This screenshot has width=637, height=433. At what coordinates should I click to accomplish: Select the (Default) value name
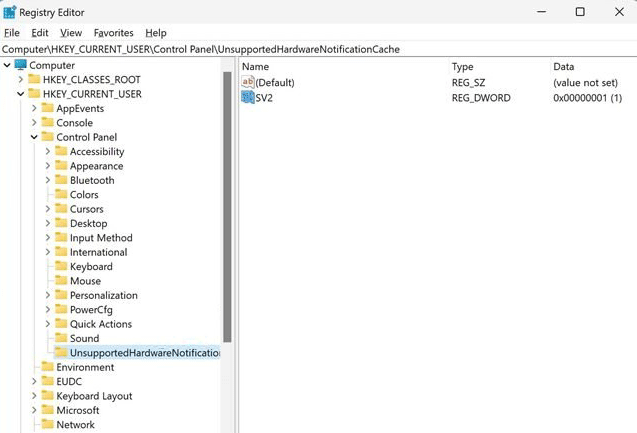(275, 82)
